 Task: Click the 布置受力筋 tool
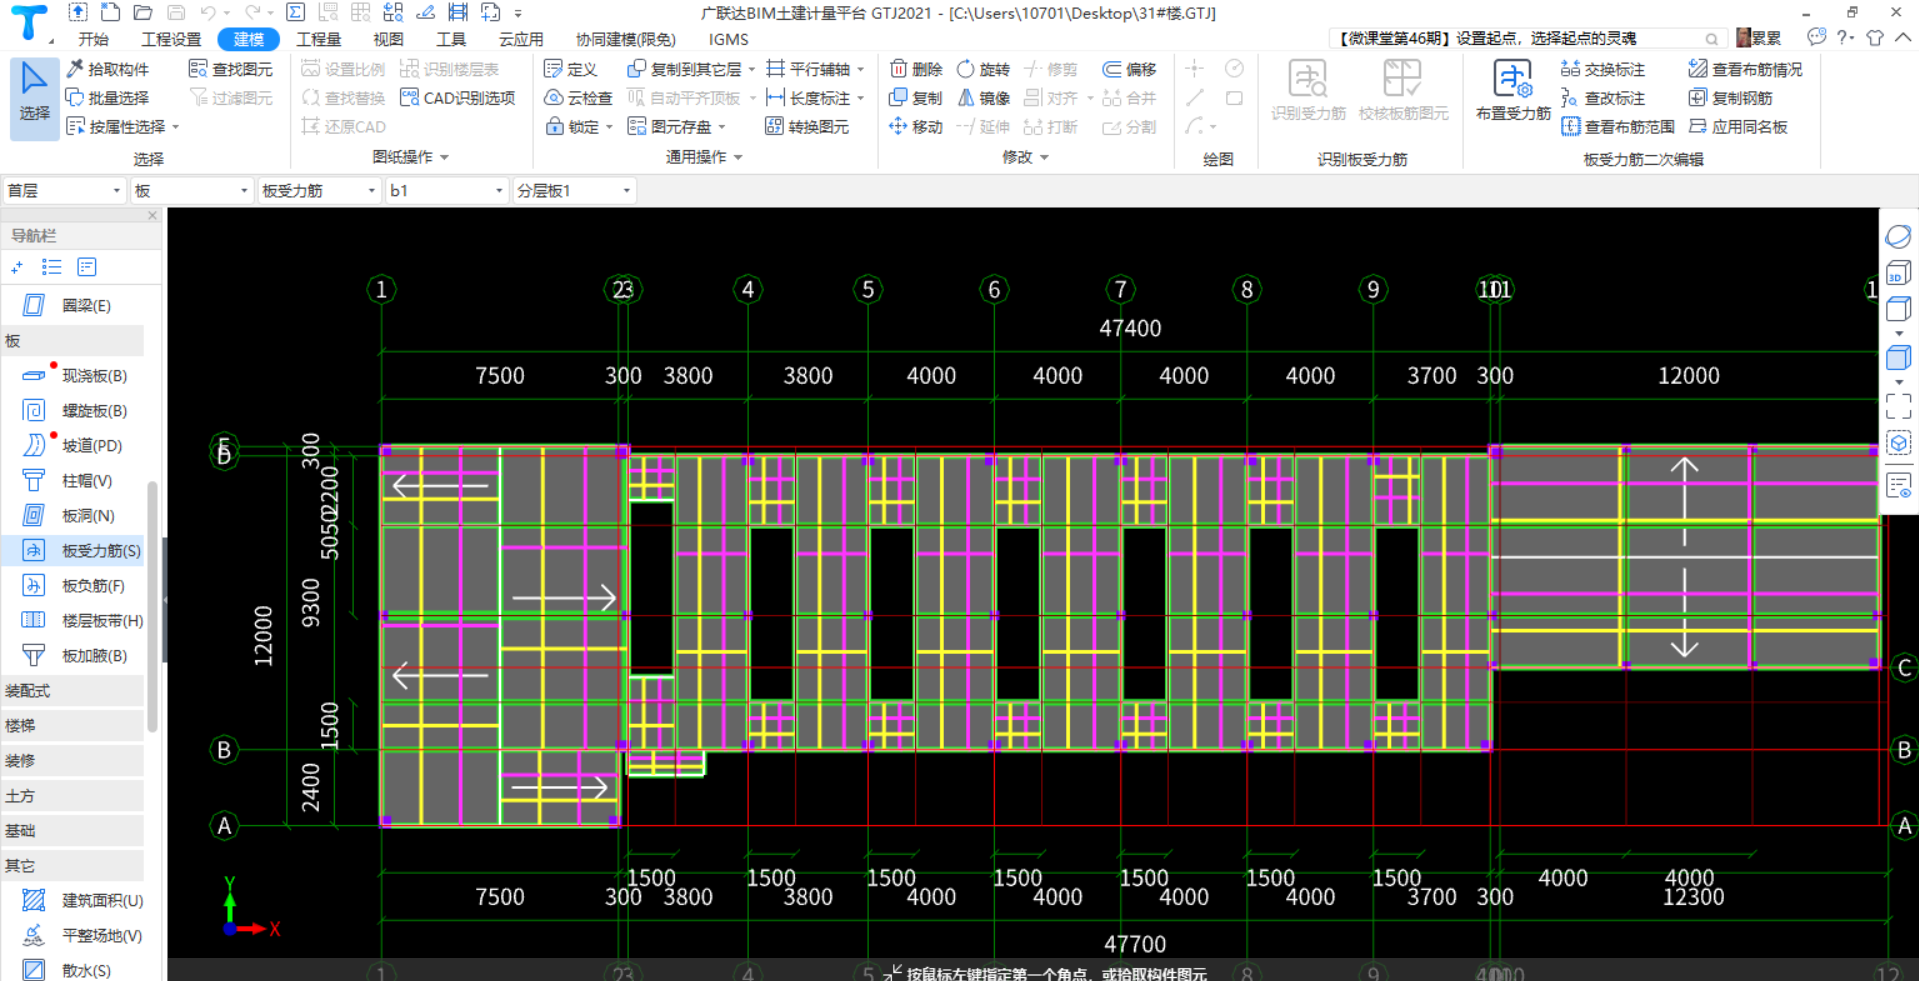tap(1513, 90)
